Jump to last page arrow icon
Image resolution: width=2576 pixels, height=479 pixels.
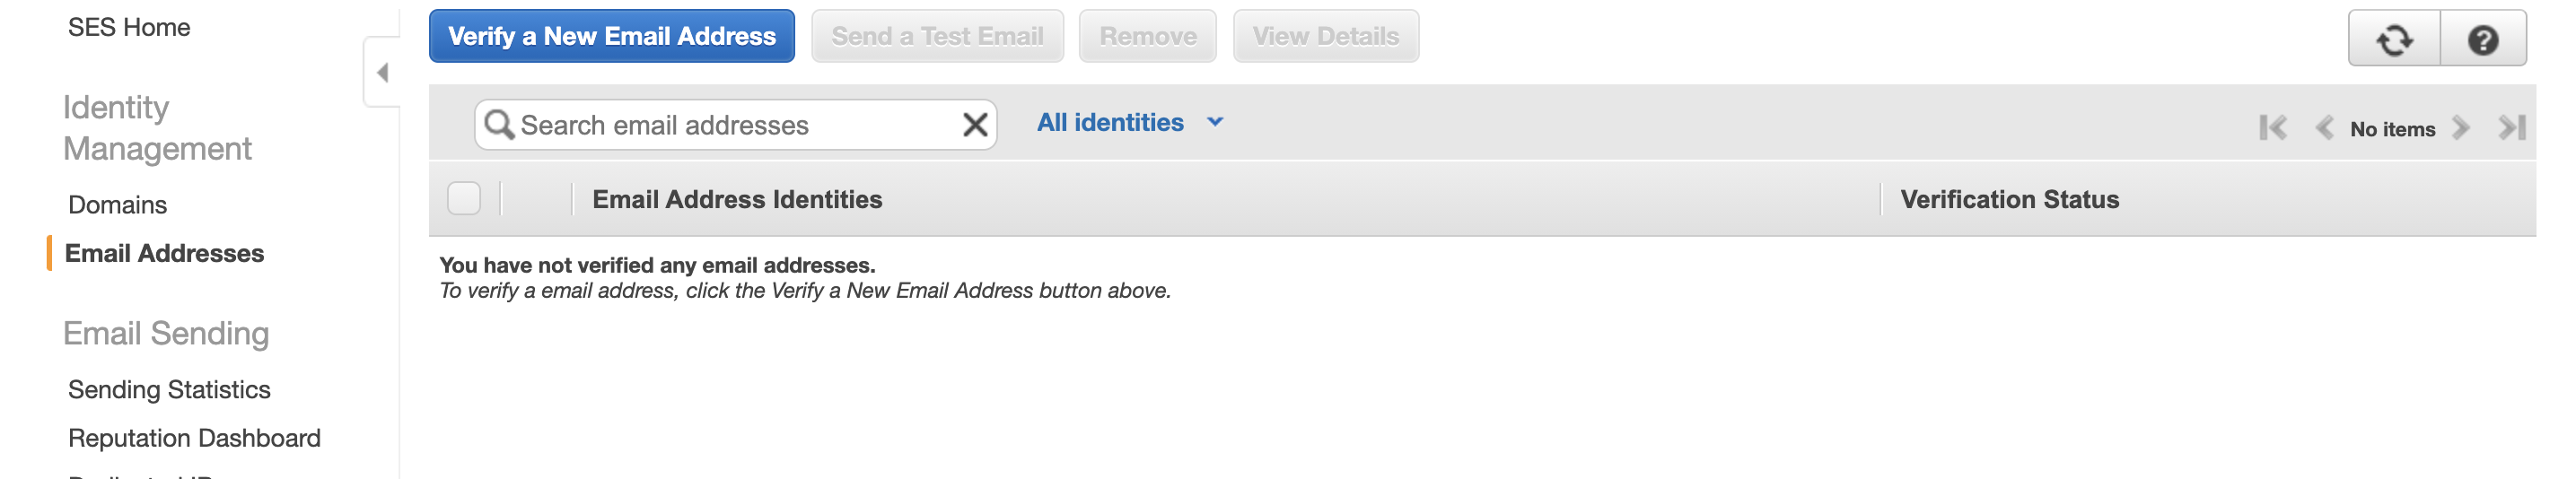[2511, 128]
